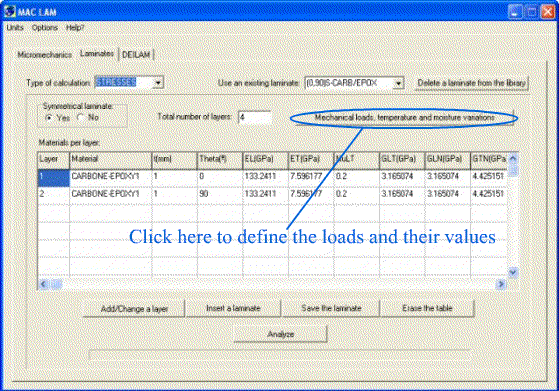Switch to the DEILAM tab

[x=136, y=55]
